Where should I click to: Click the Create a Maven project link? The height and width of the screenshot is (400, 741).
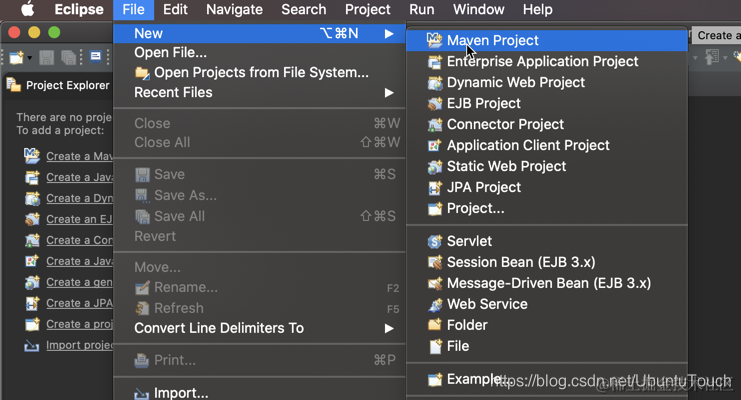tap(79, 156)
